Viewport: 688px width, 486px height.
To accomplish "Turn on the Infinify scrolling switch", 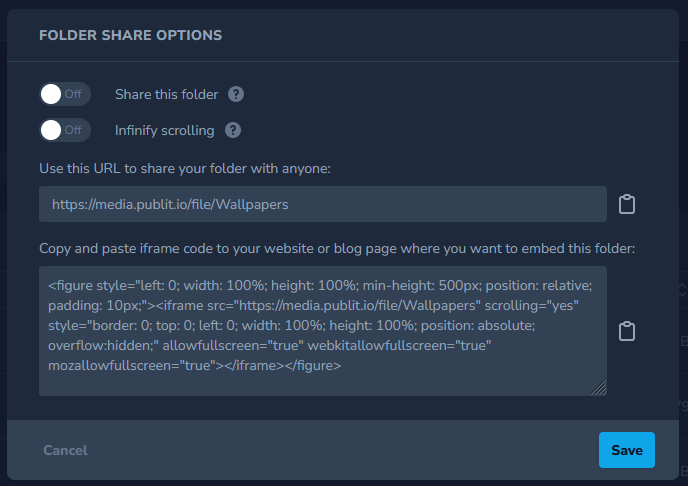I will (65, 130).
